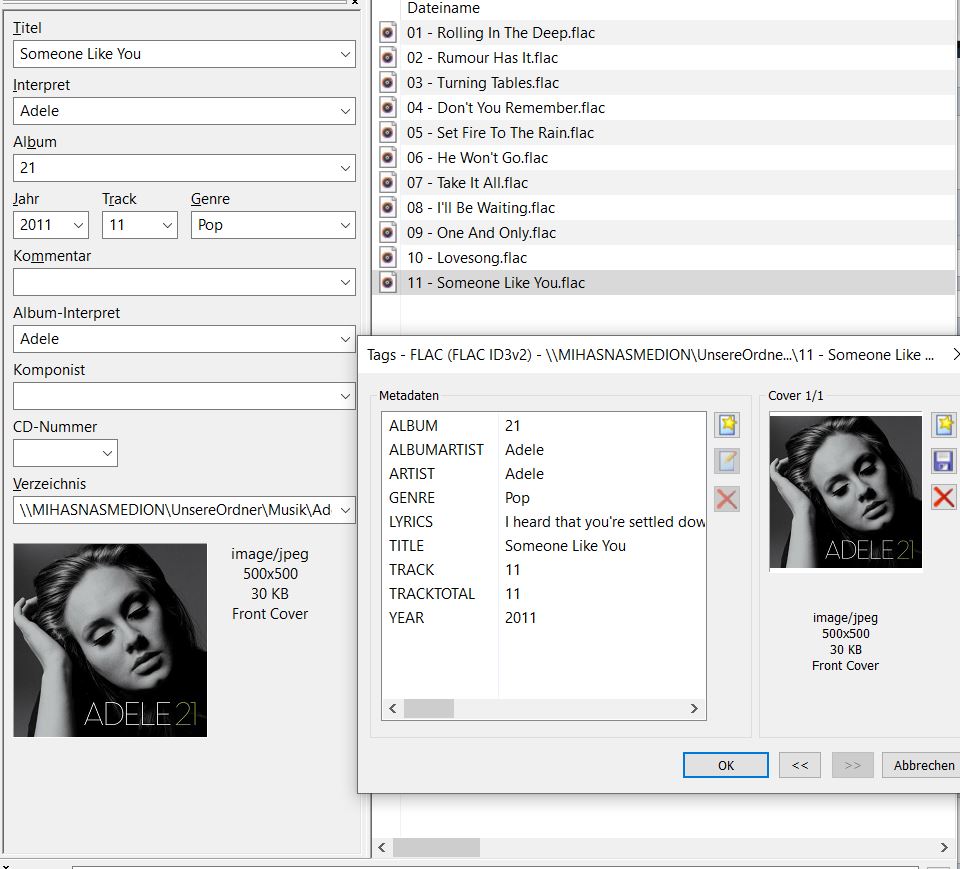
Task: Click the add cover star icon
Action: [943, 425]
